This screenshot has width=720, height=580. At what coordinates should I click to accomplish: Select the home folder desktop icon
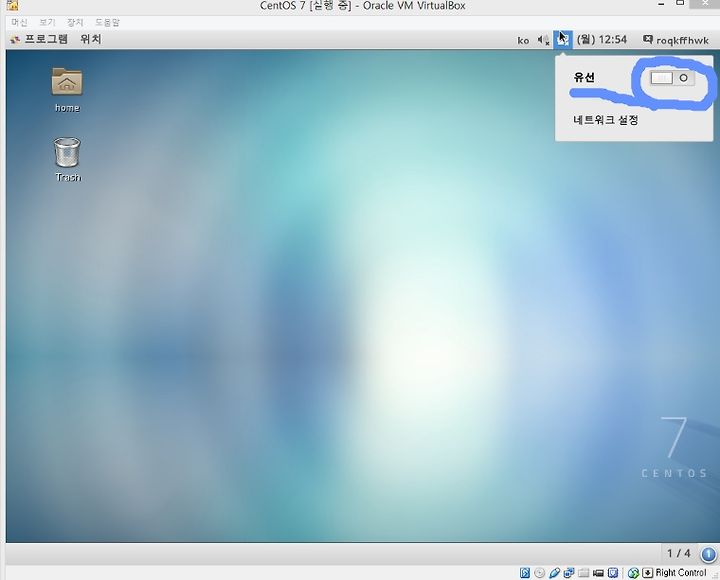point(67,90)
